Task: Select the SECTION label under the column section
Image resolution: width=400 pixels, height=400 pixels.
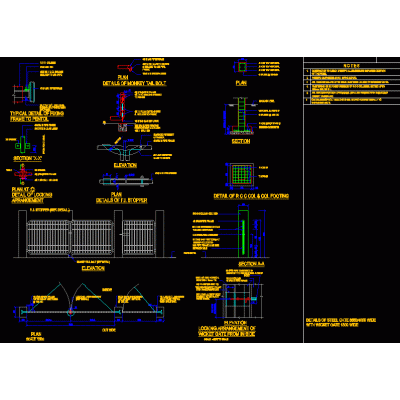Action: [241, 141]
